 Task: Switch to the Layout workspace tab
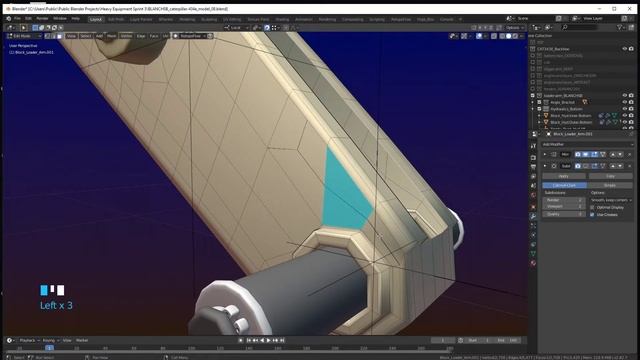point(96,19)
